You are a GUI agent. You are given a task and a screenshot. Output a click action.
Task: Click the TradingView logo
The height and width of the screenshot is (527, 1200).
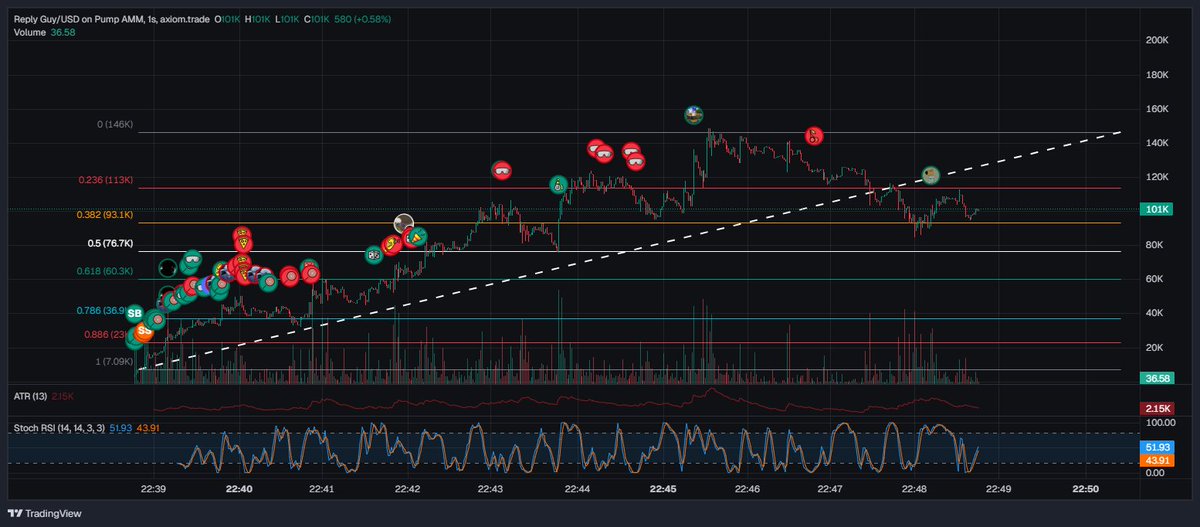coord(48,514)
